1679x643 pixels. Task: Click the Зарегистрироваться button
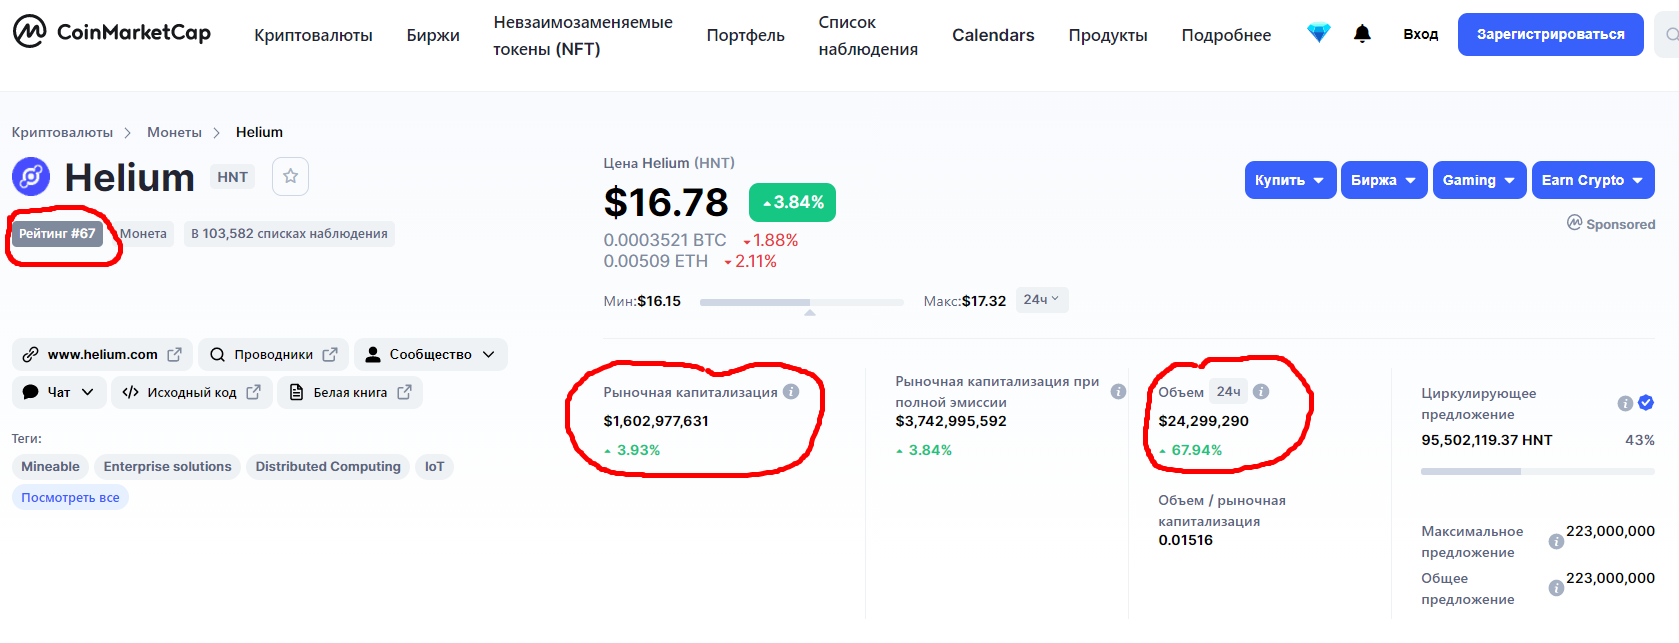(1550, 34)
